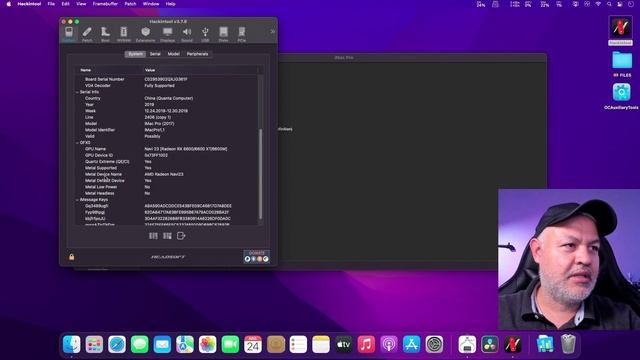Image resolution: width=640 pixels, height=360 pixels.
Task: Click the first barcode icon below table
Action: [153, 236]
